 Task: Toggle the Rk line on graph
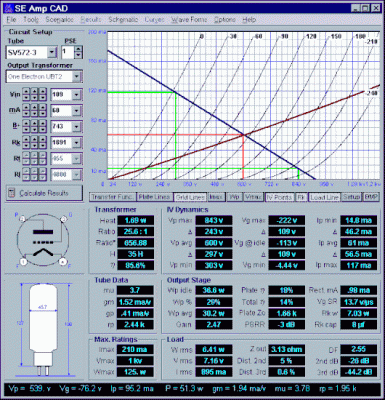coord(301,197)
